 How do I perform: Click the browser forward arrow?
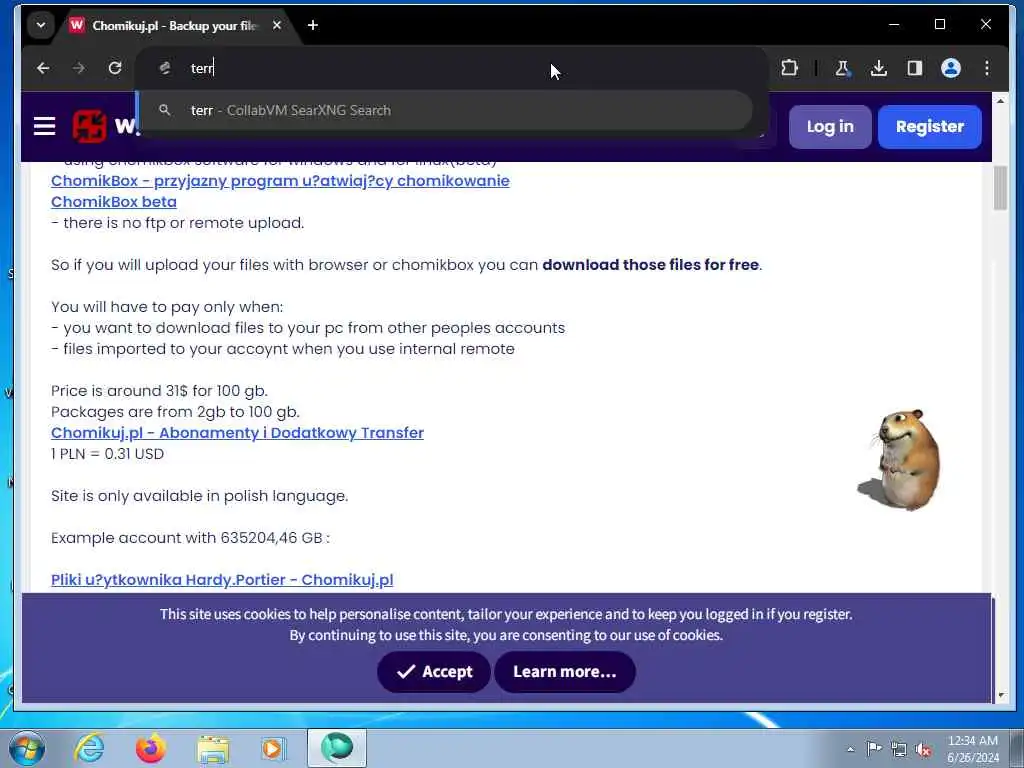tap(79, 68)
